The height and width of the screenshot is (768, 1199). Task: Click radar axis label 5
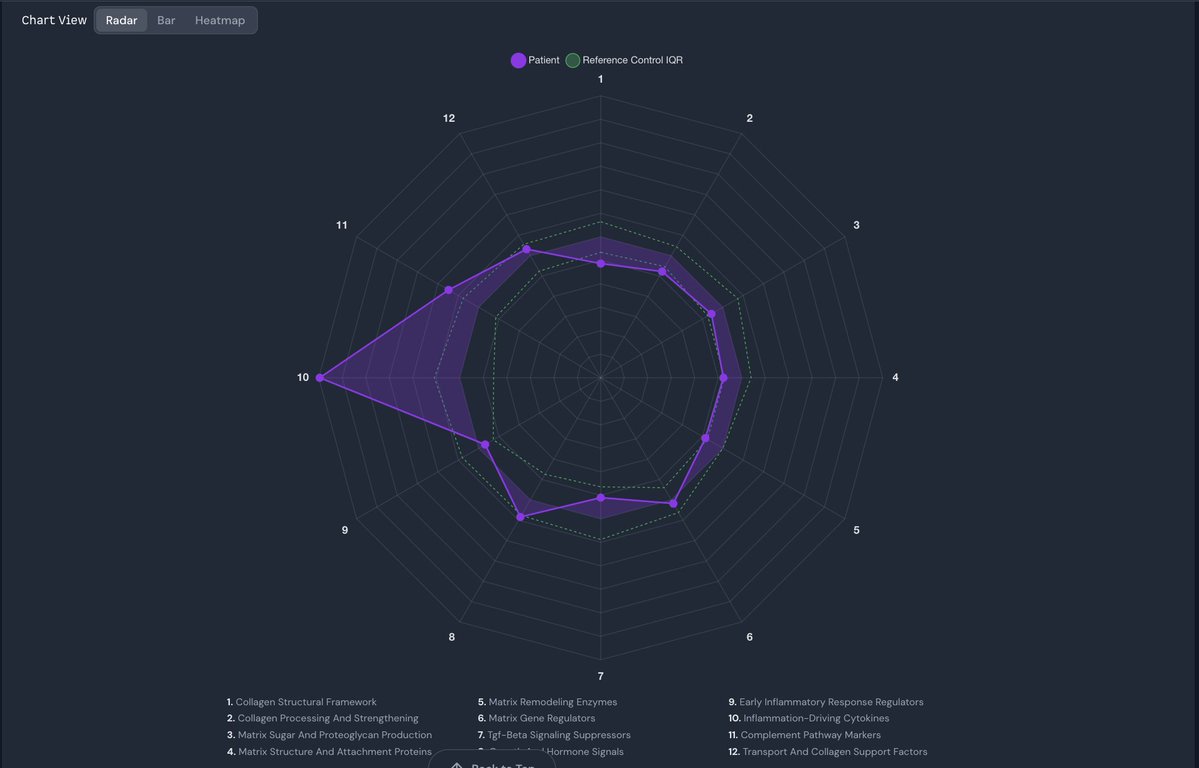tap(856, 530)
